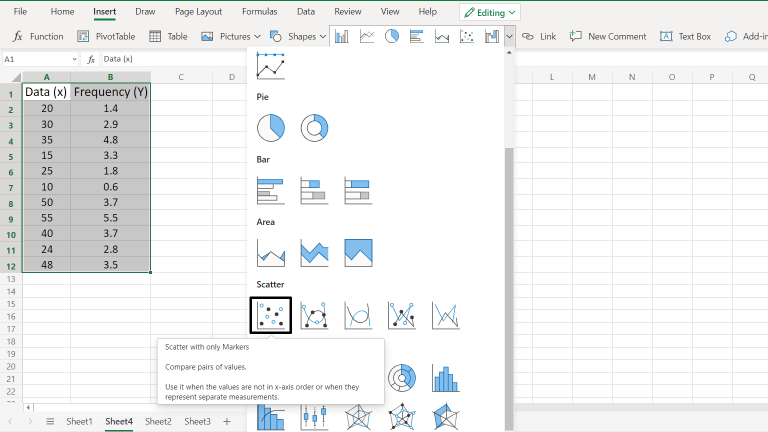Select cell containing 5.5
The width and height of the screenshot is (768, 432).
(111, 218)
